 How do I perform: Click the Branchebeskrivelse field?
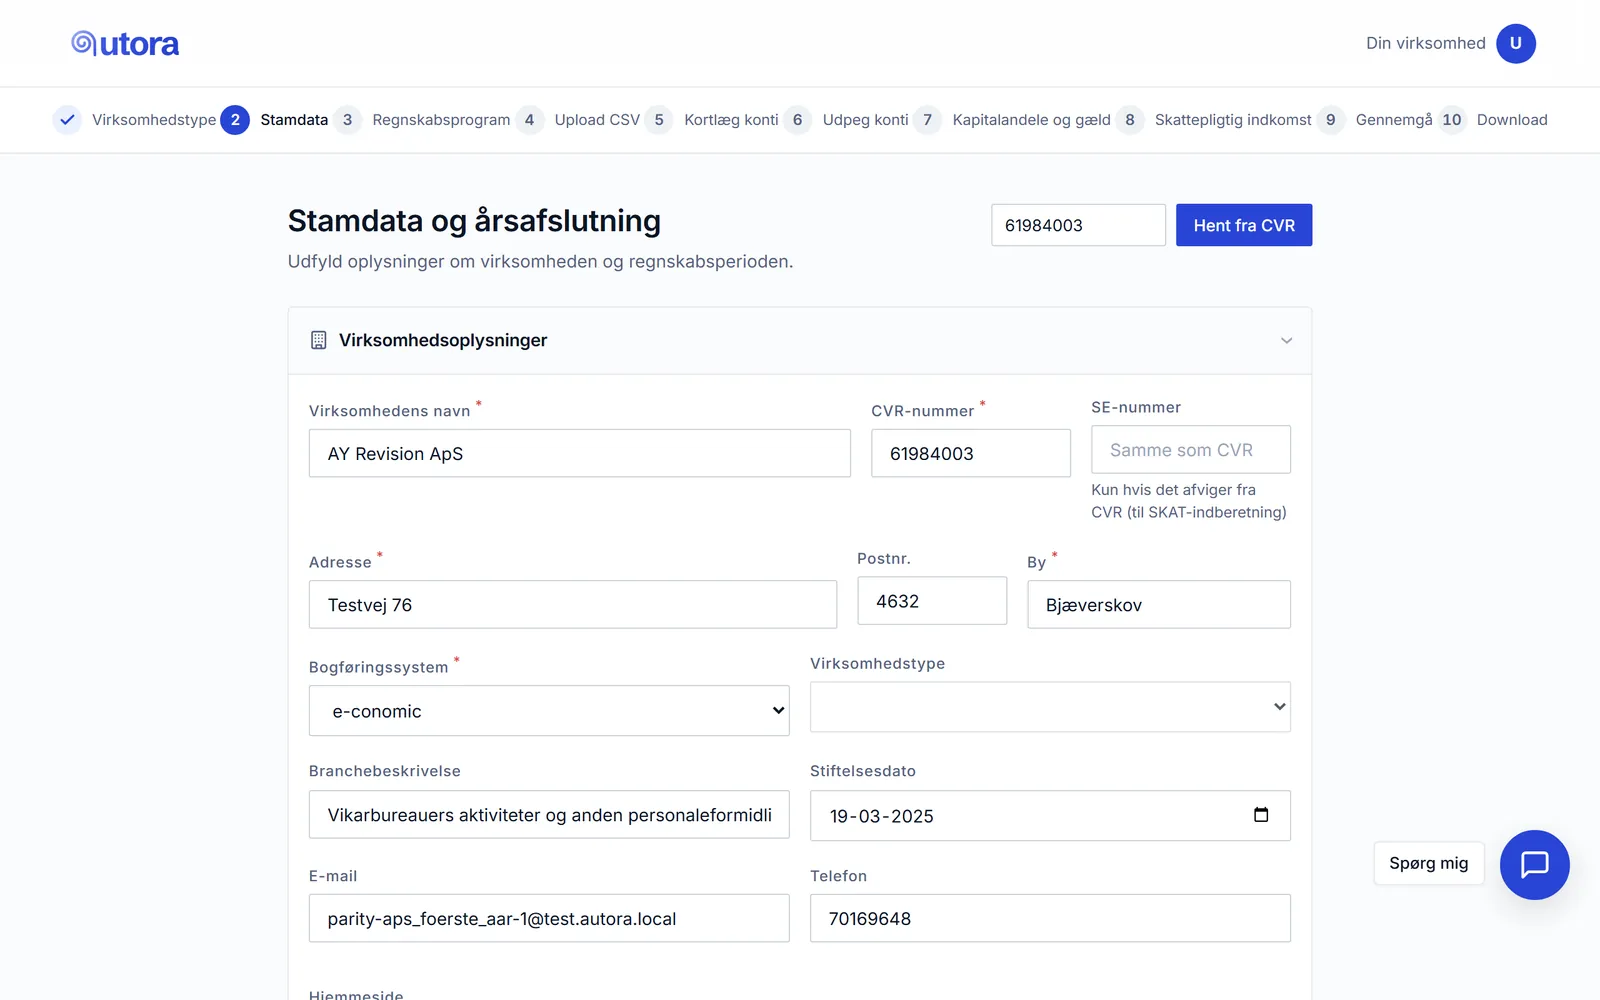[549, 815]
